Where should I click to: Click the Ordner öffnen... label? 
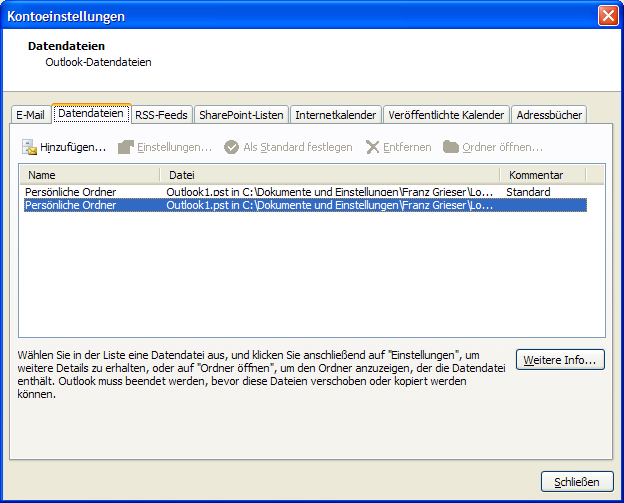point(503,147)
